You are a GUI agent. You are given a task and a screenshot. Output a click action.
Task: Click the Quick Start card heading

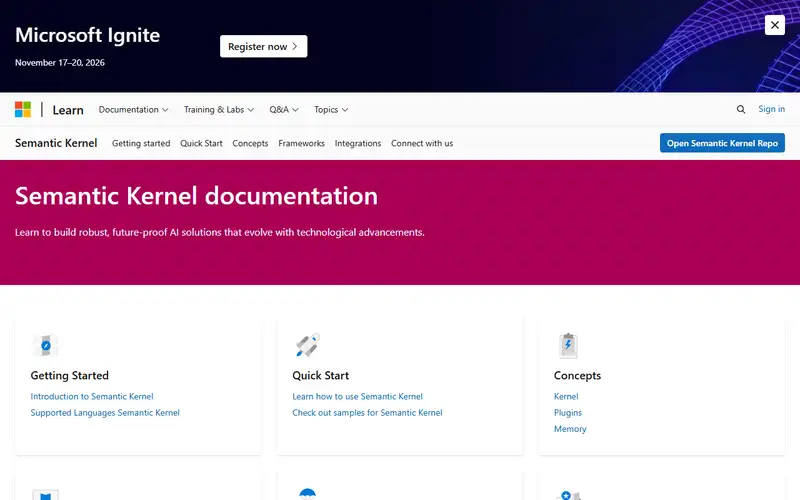click(x=320, y=376)
